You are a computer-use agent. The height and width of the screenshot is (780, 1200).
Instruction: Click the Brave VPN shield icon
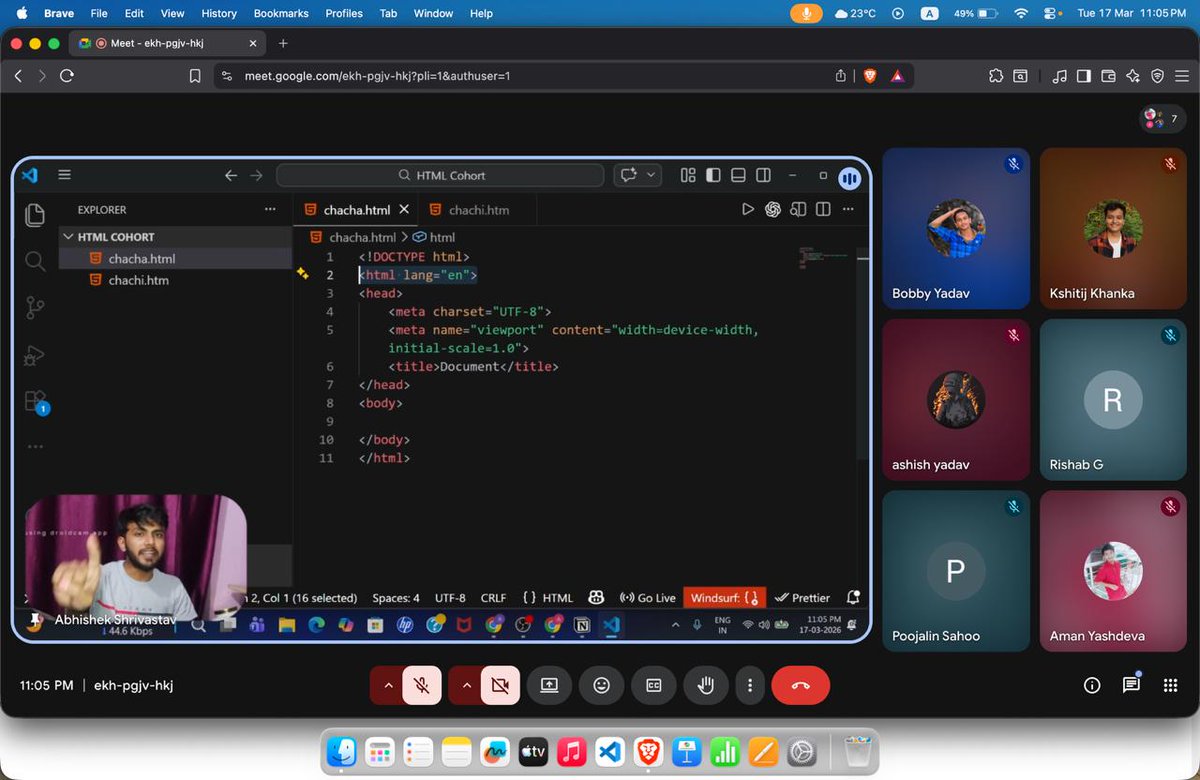1157,76
